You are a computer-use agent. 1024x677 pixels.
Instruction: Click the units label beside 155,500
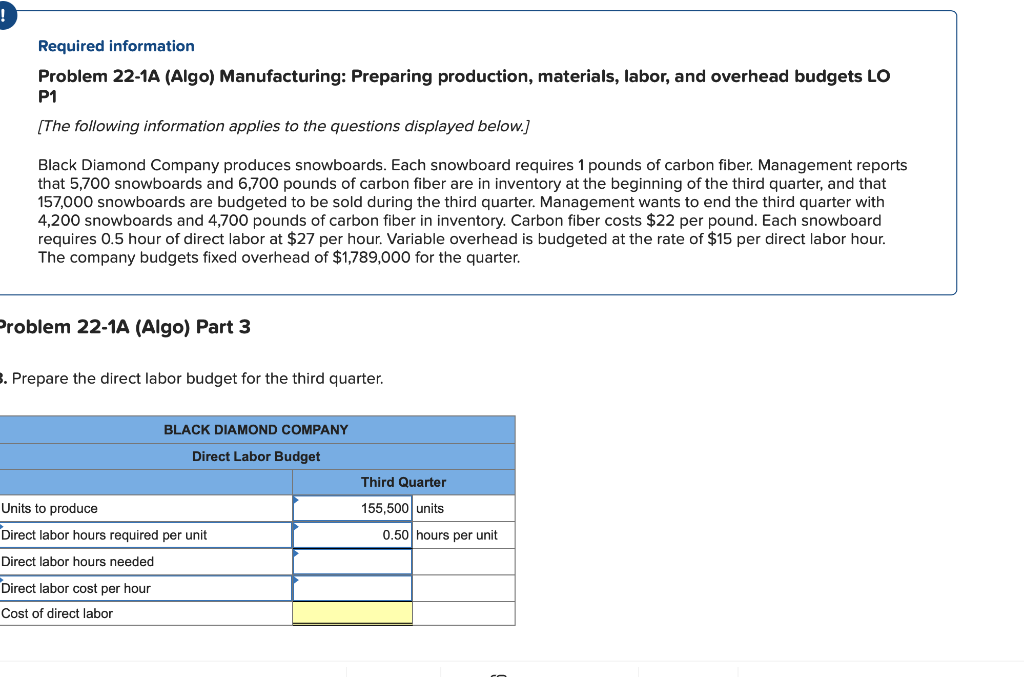coord(429,508)
